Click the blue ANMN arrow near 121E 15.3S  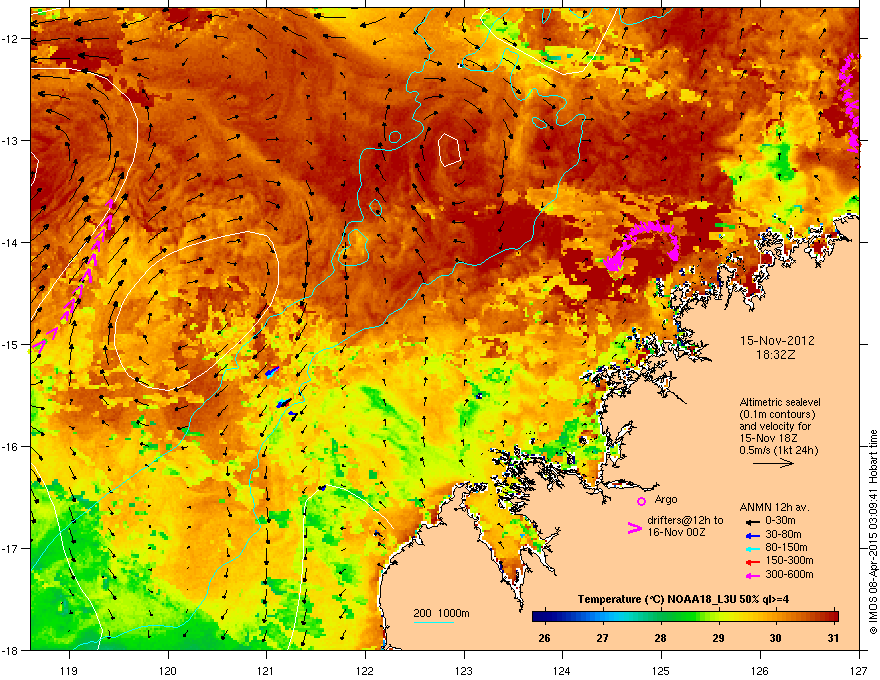pos(272,371)
